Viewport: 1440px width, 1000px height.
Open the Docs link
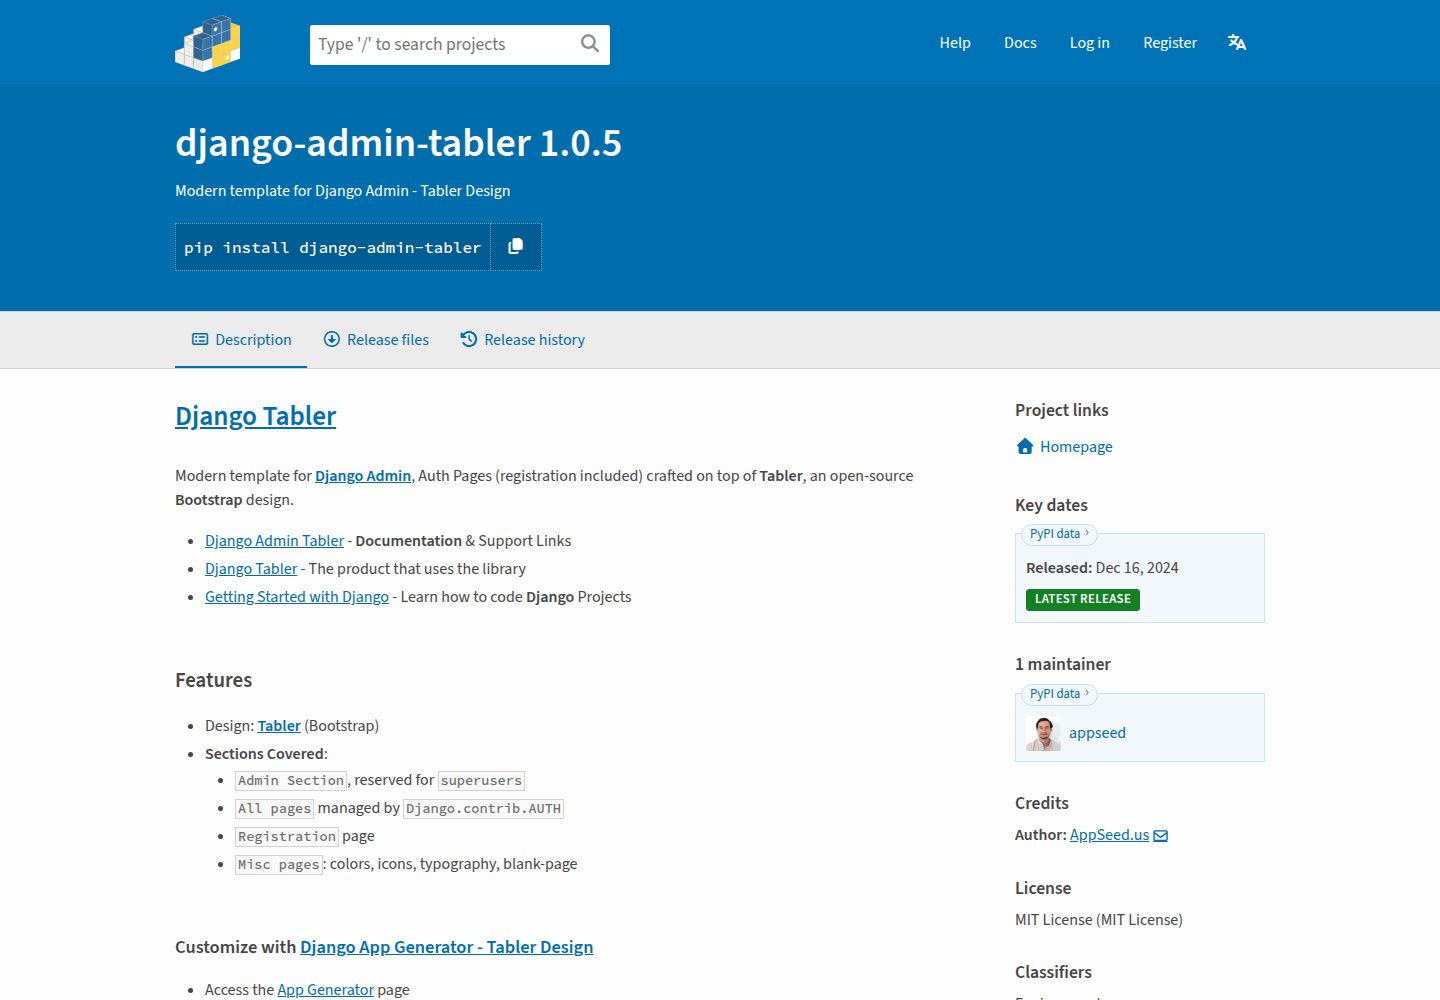point(1020,43)
